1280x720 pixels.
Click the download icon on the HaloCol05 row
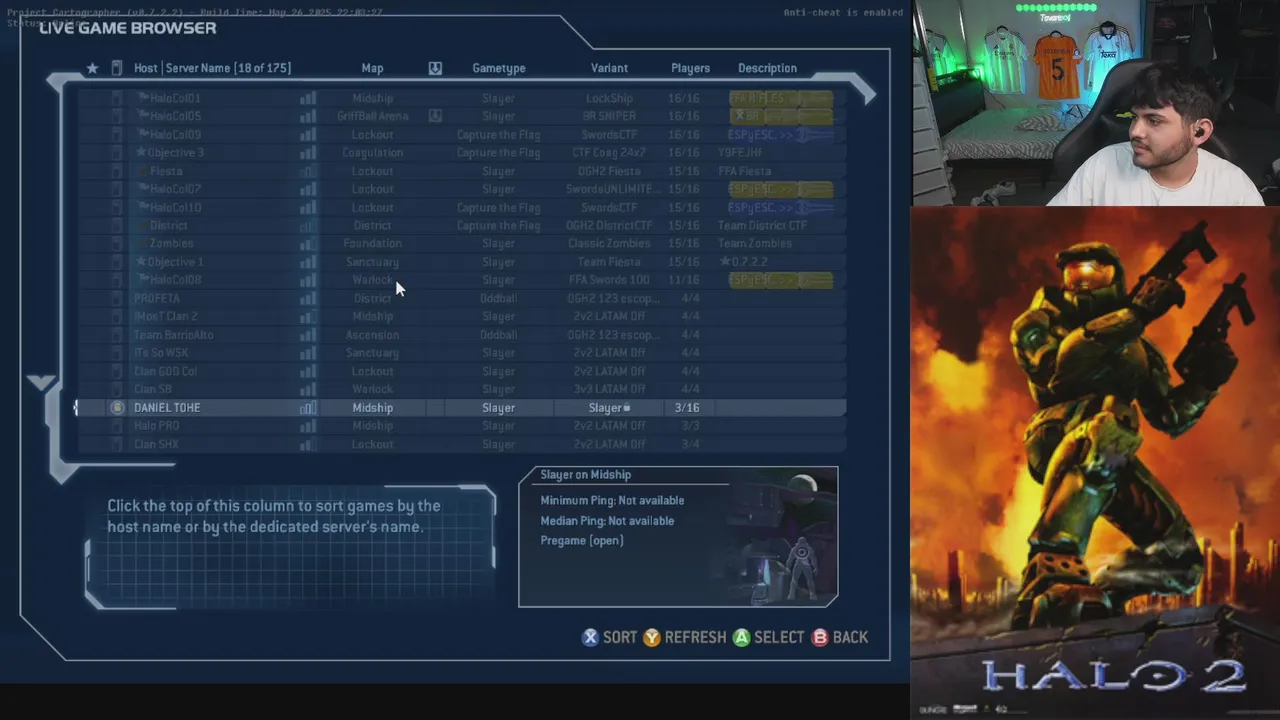coord(435,116)
